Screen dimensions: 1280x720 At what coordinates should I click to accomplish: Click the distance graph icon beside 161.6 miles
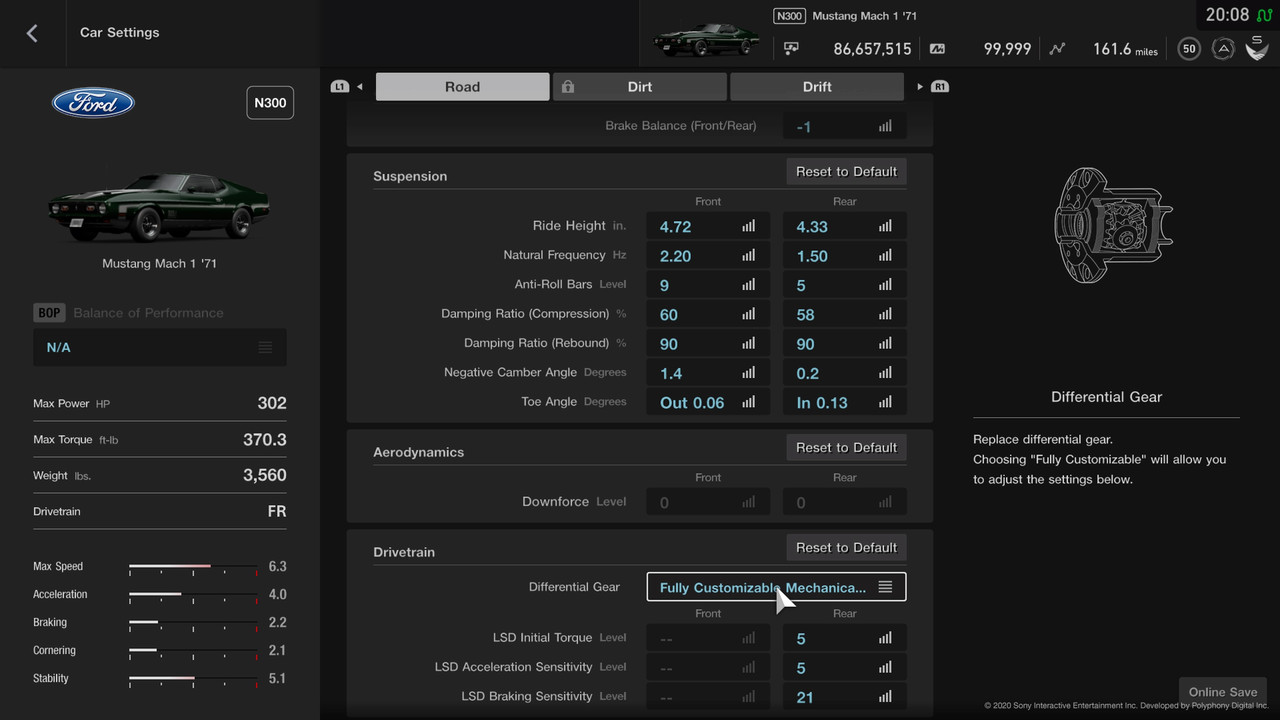(x=1058, y=48)
